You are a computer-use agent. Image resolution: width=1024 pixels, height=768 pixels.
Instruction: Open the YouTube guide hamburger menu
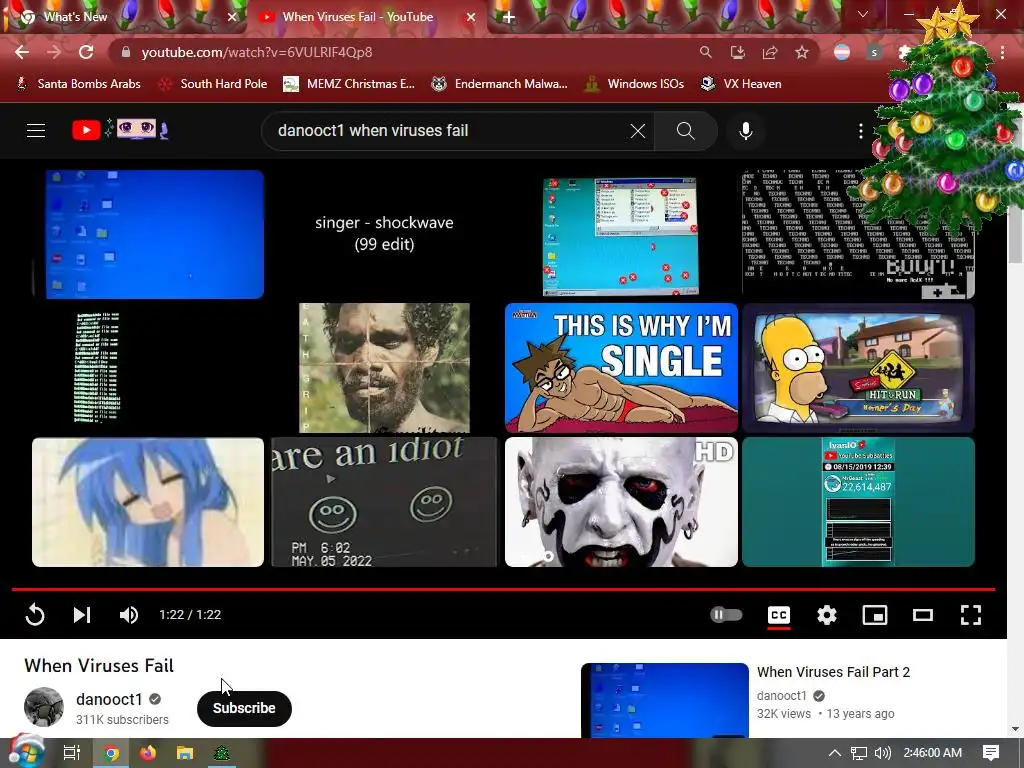[36, 131]
